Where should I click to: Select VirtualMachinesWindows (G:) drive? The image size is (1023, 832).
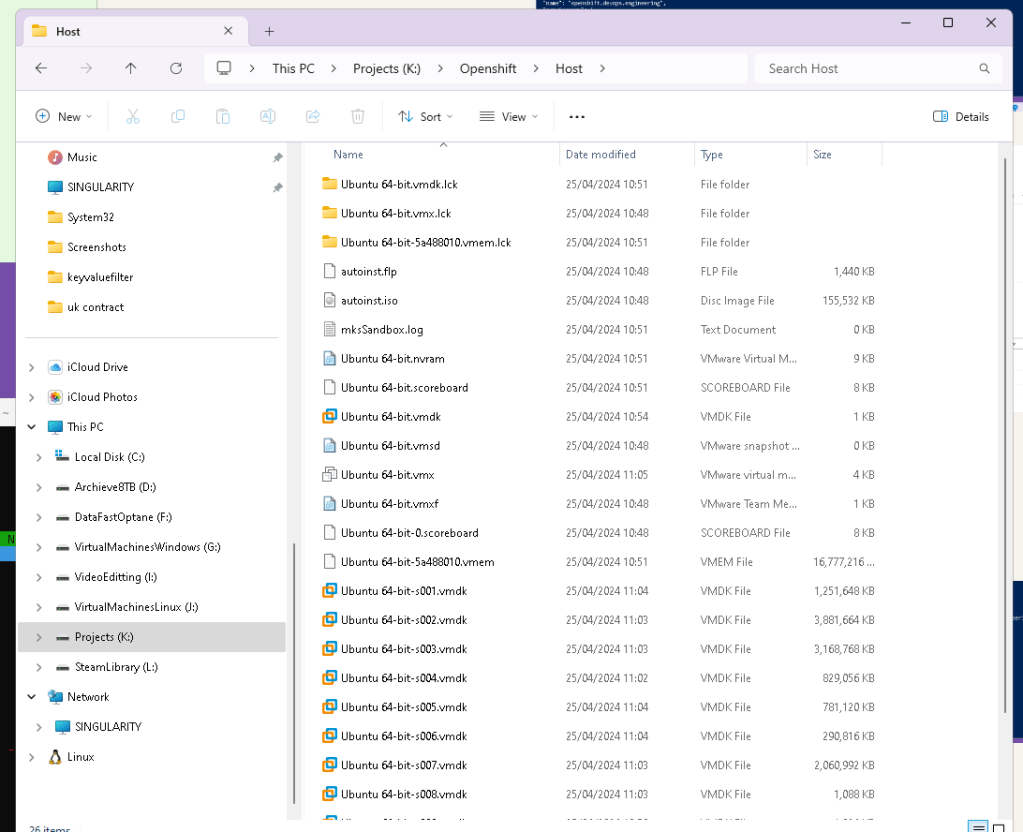[x=147, y=547]
